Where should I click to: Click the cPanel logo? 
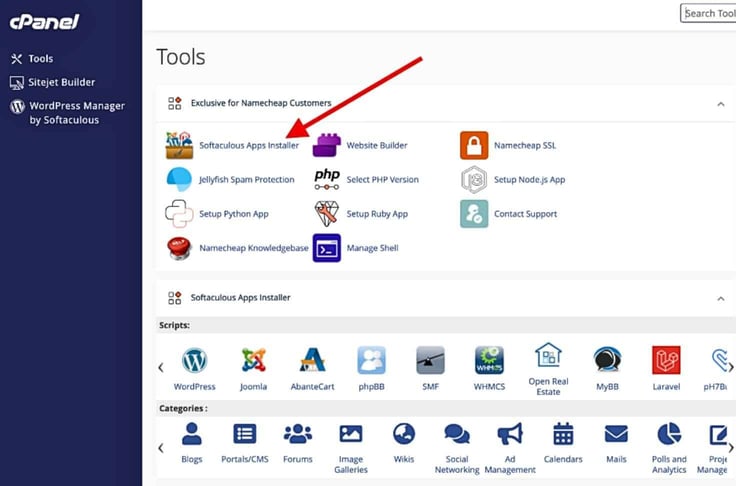(44, 22)
